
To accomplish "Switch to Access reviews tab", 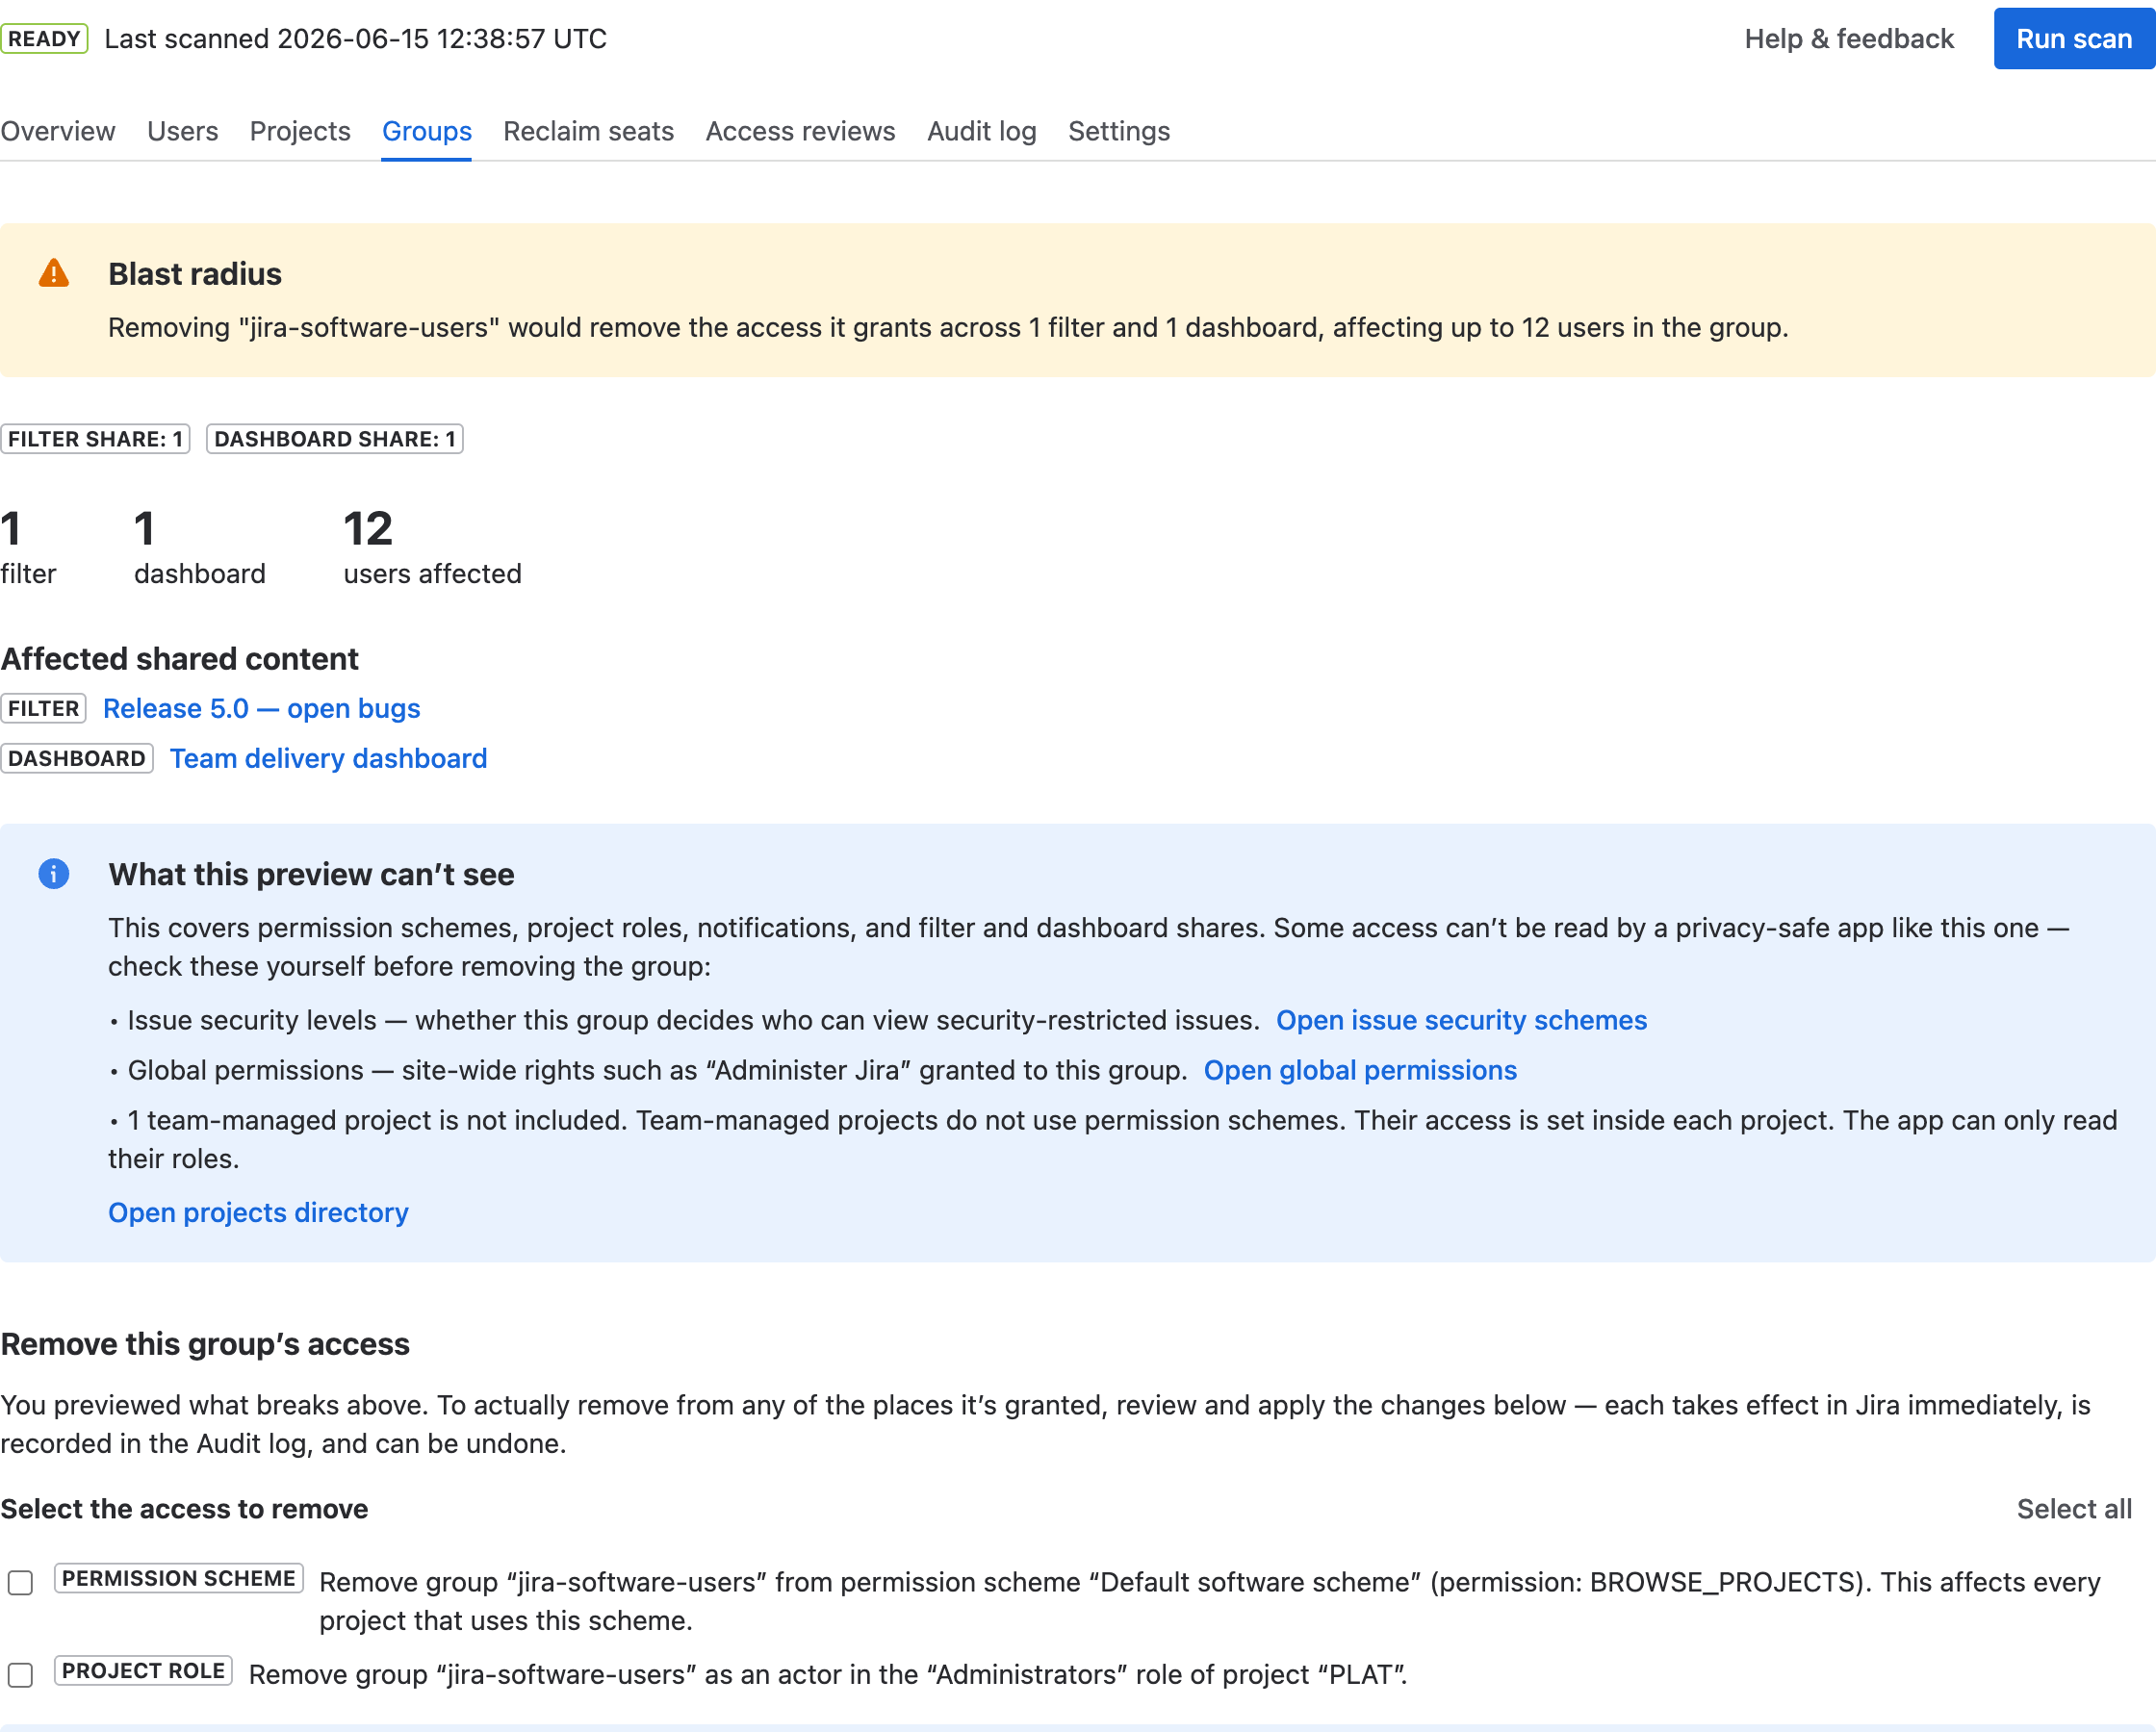I will (x=801, y=131).
